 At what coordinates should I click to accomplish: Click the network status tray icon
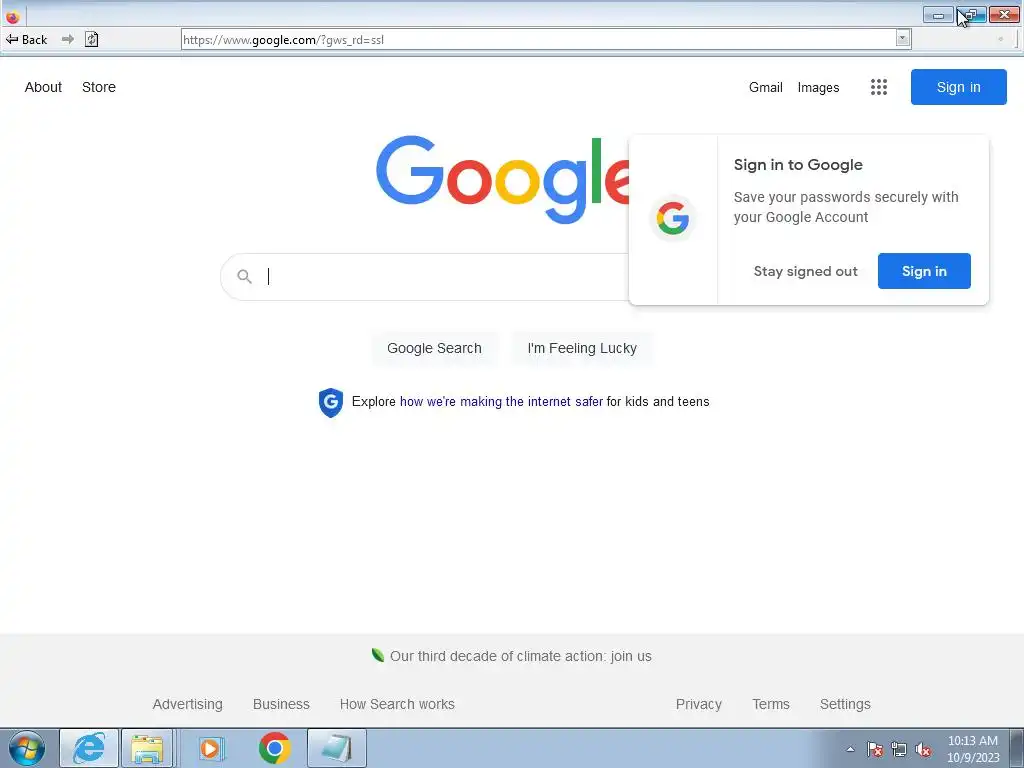[899, 749]
